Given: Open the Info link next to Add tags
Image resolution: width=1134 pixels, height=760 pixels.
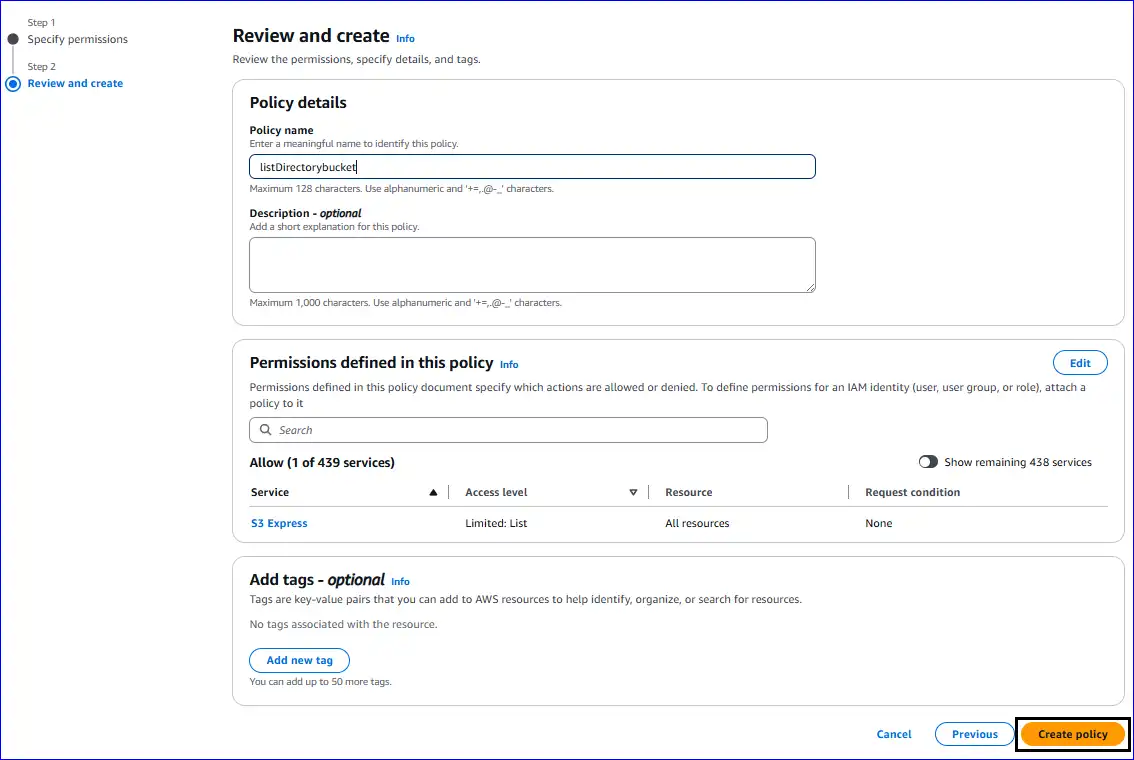Looking at the screenshot, I should click(400, 581).
